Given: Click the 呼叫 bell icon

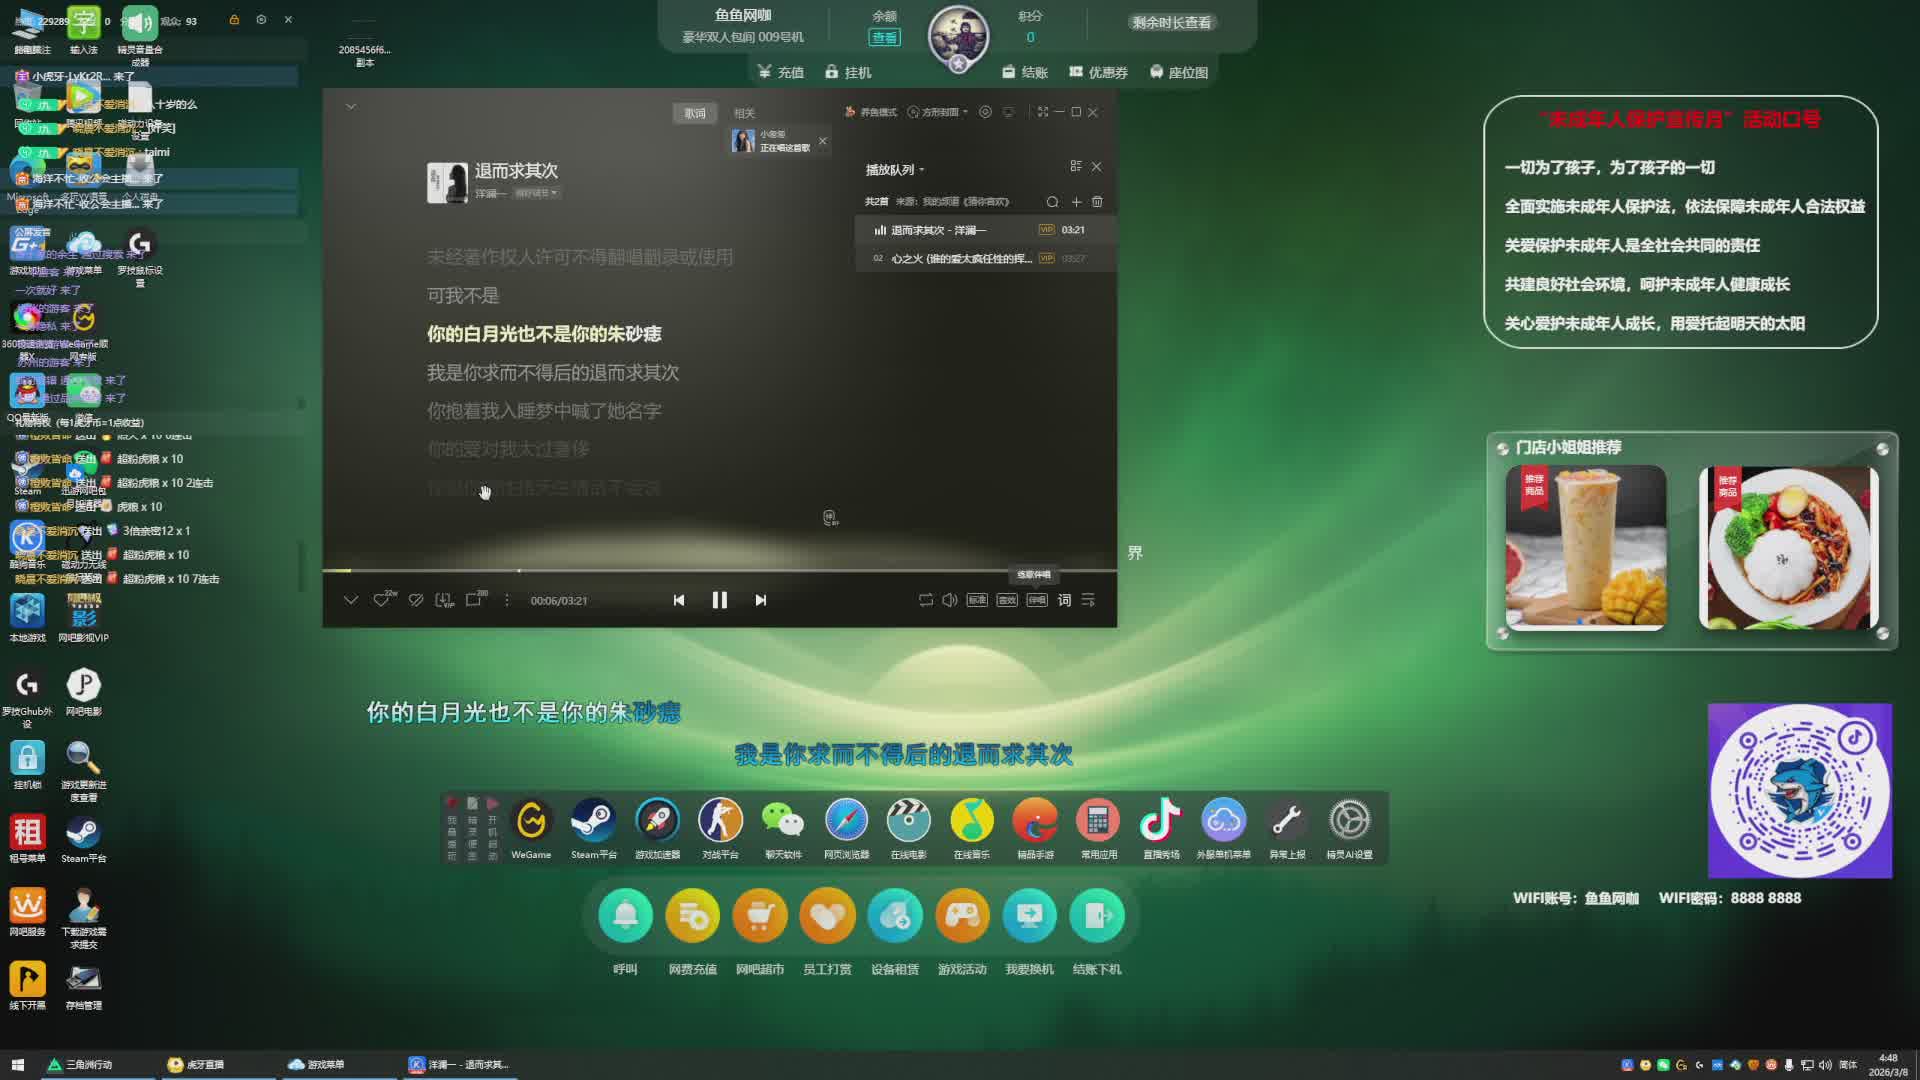Looking at the screenshot, I should tap(625, 916).
